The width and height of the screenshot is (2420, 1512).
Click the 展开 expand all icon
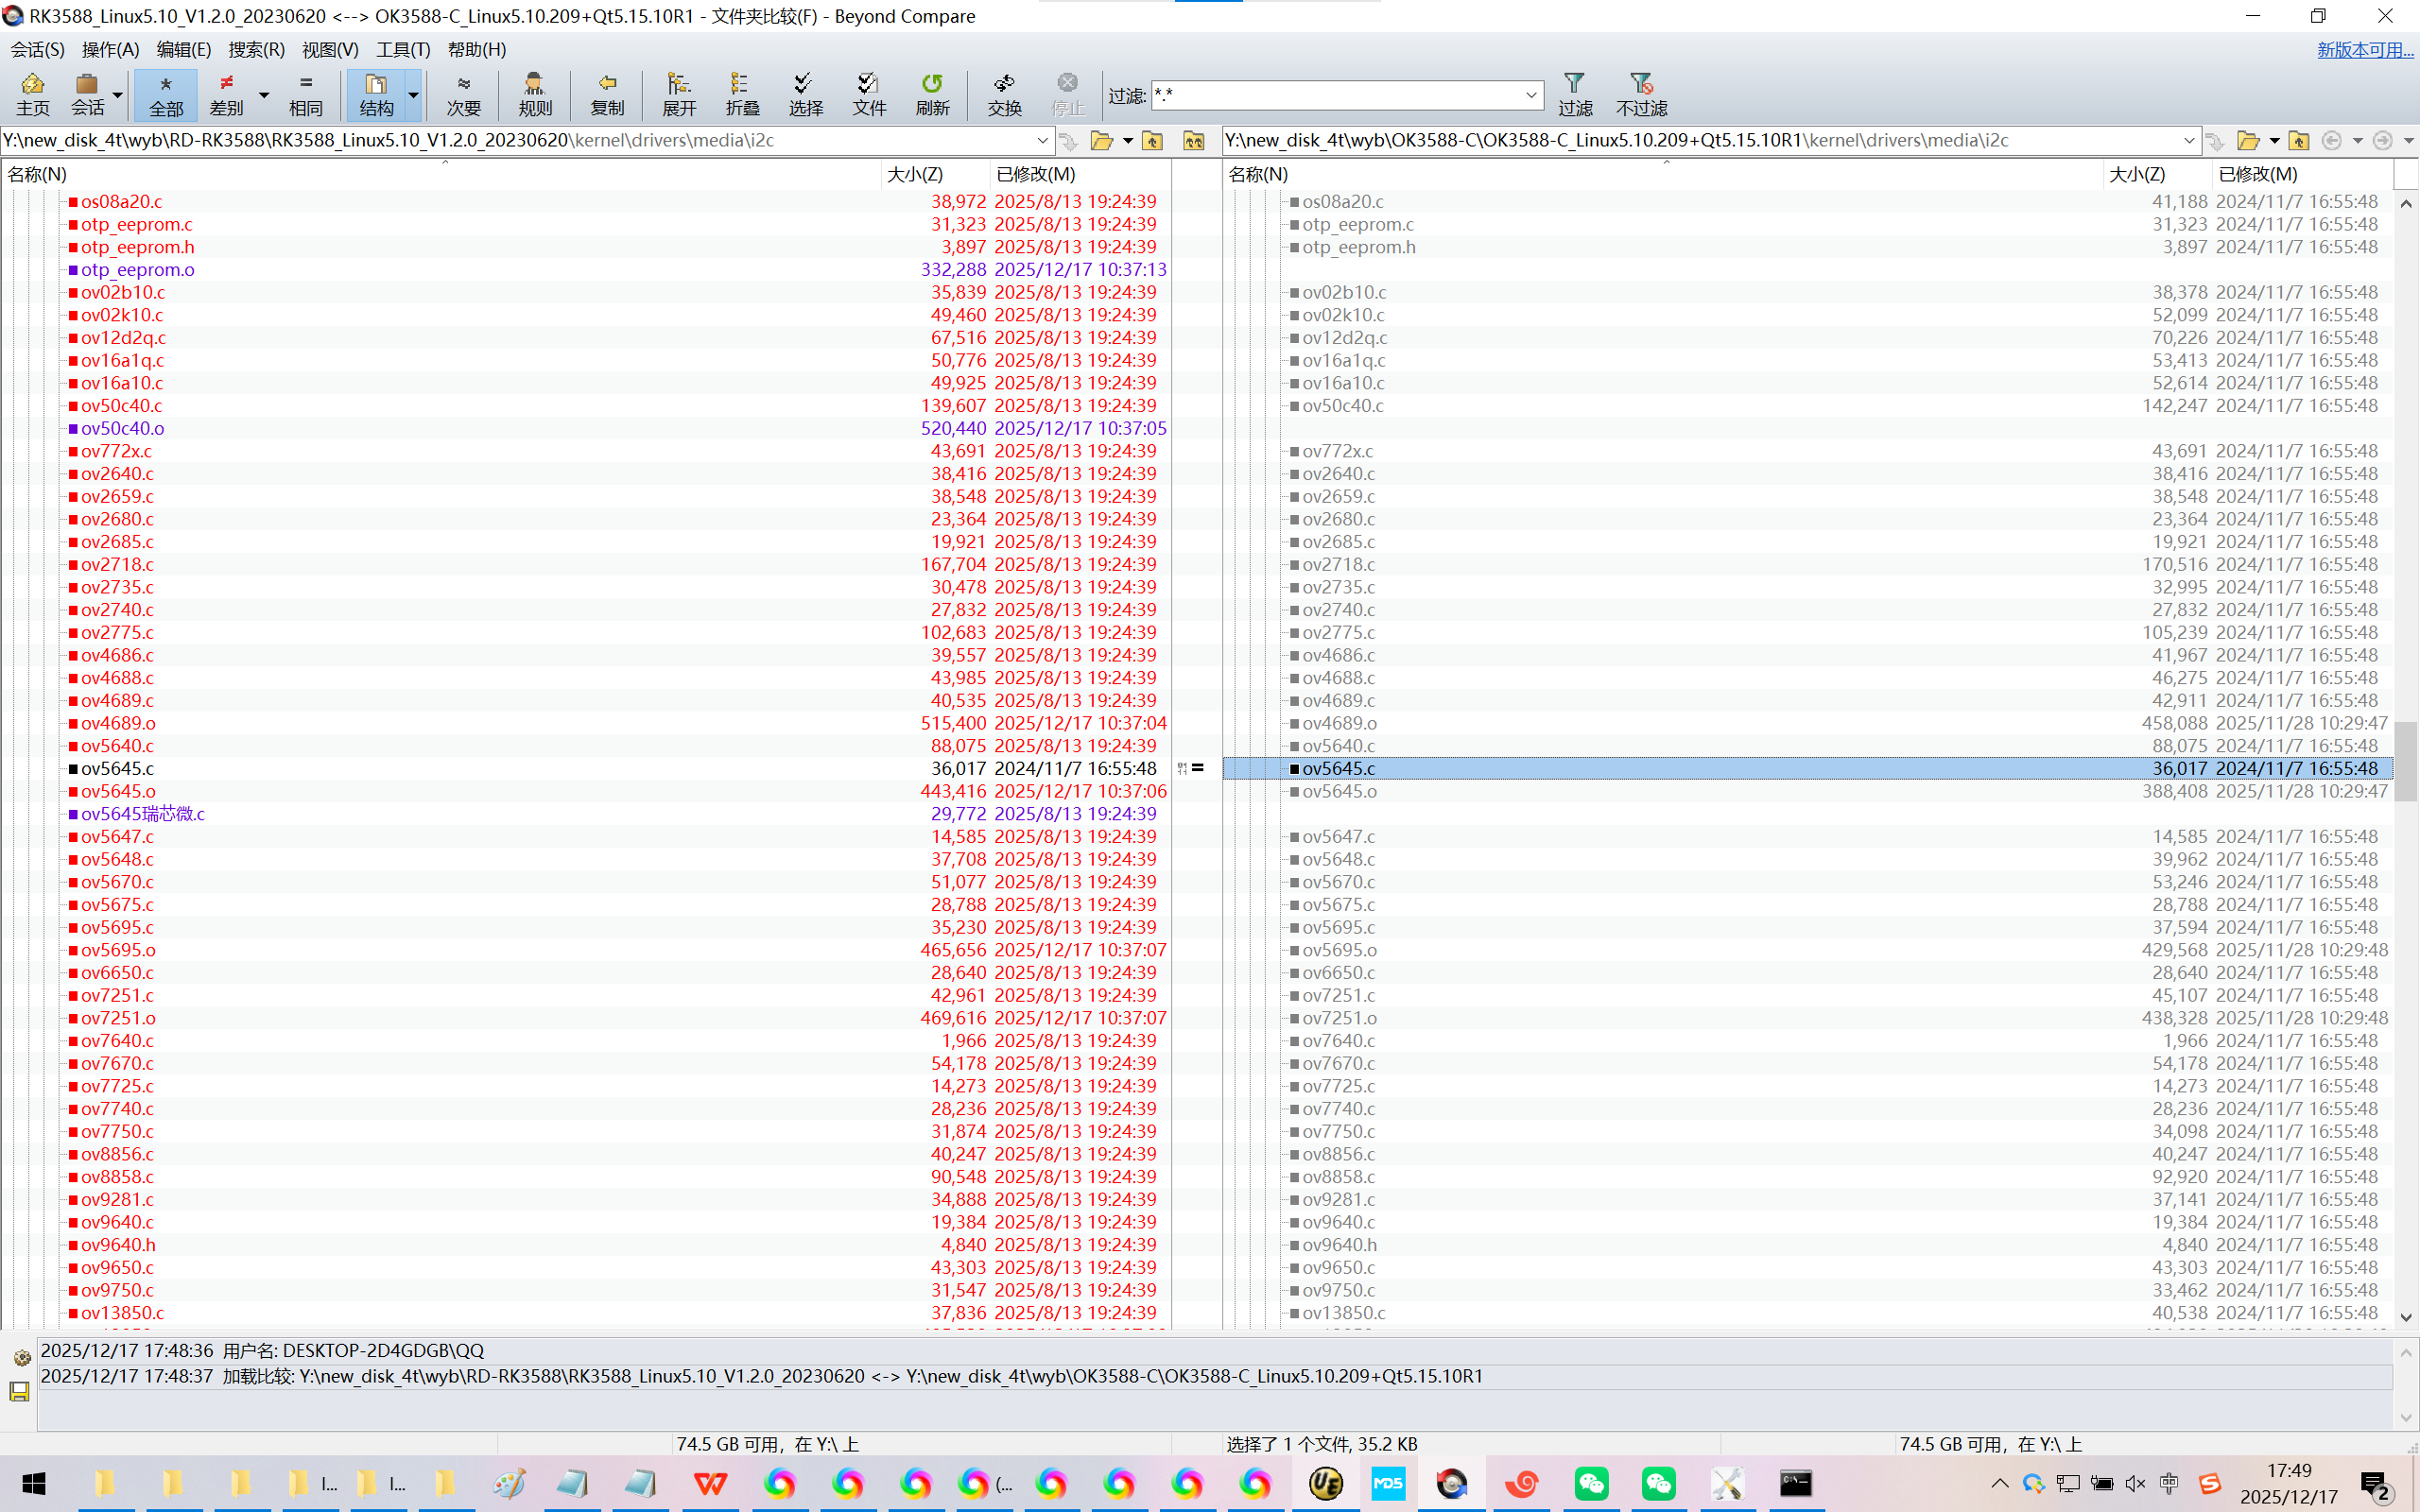(x=679, y=94)
